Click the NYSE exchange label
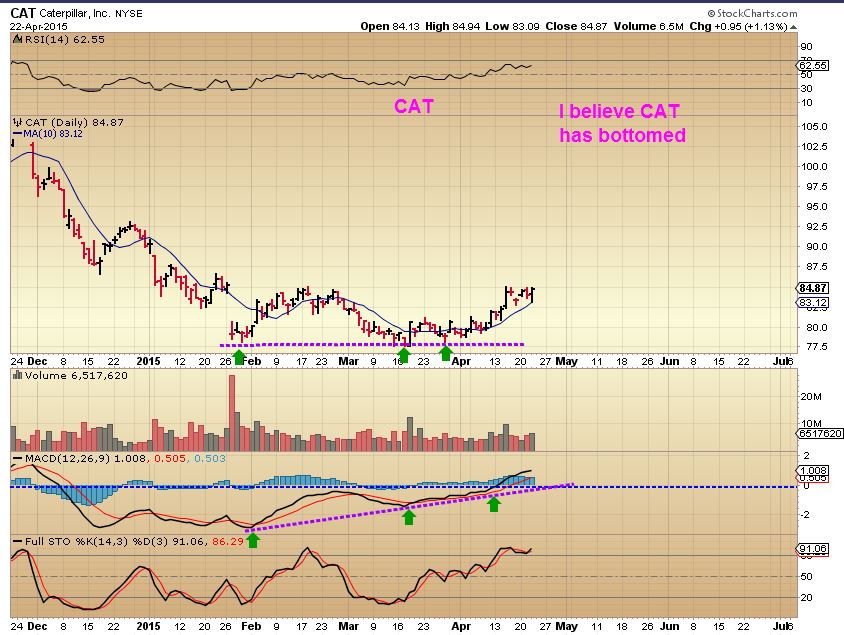Viewport: 844px width, 635px height. click(x=129, y=14)
